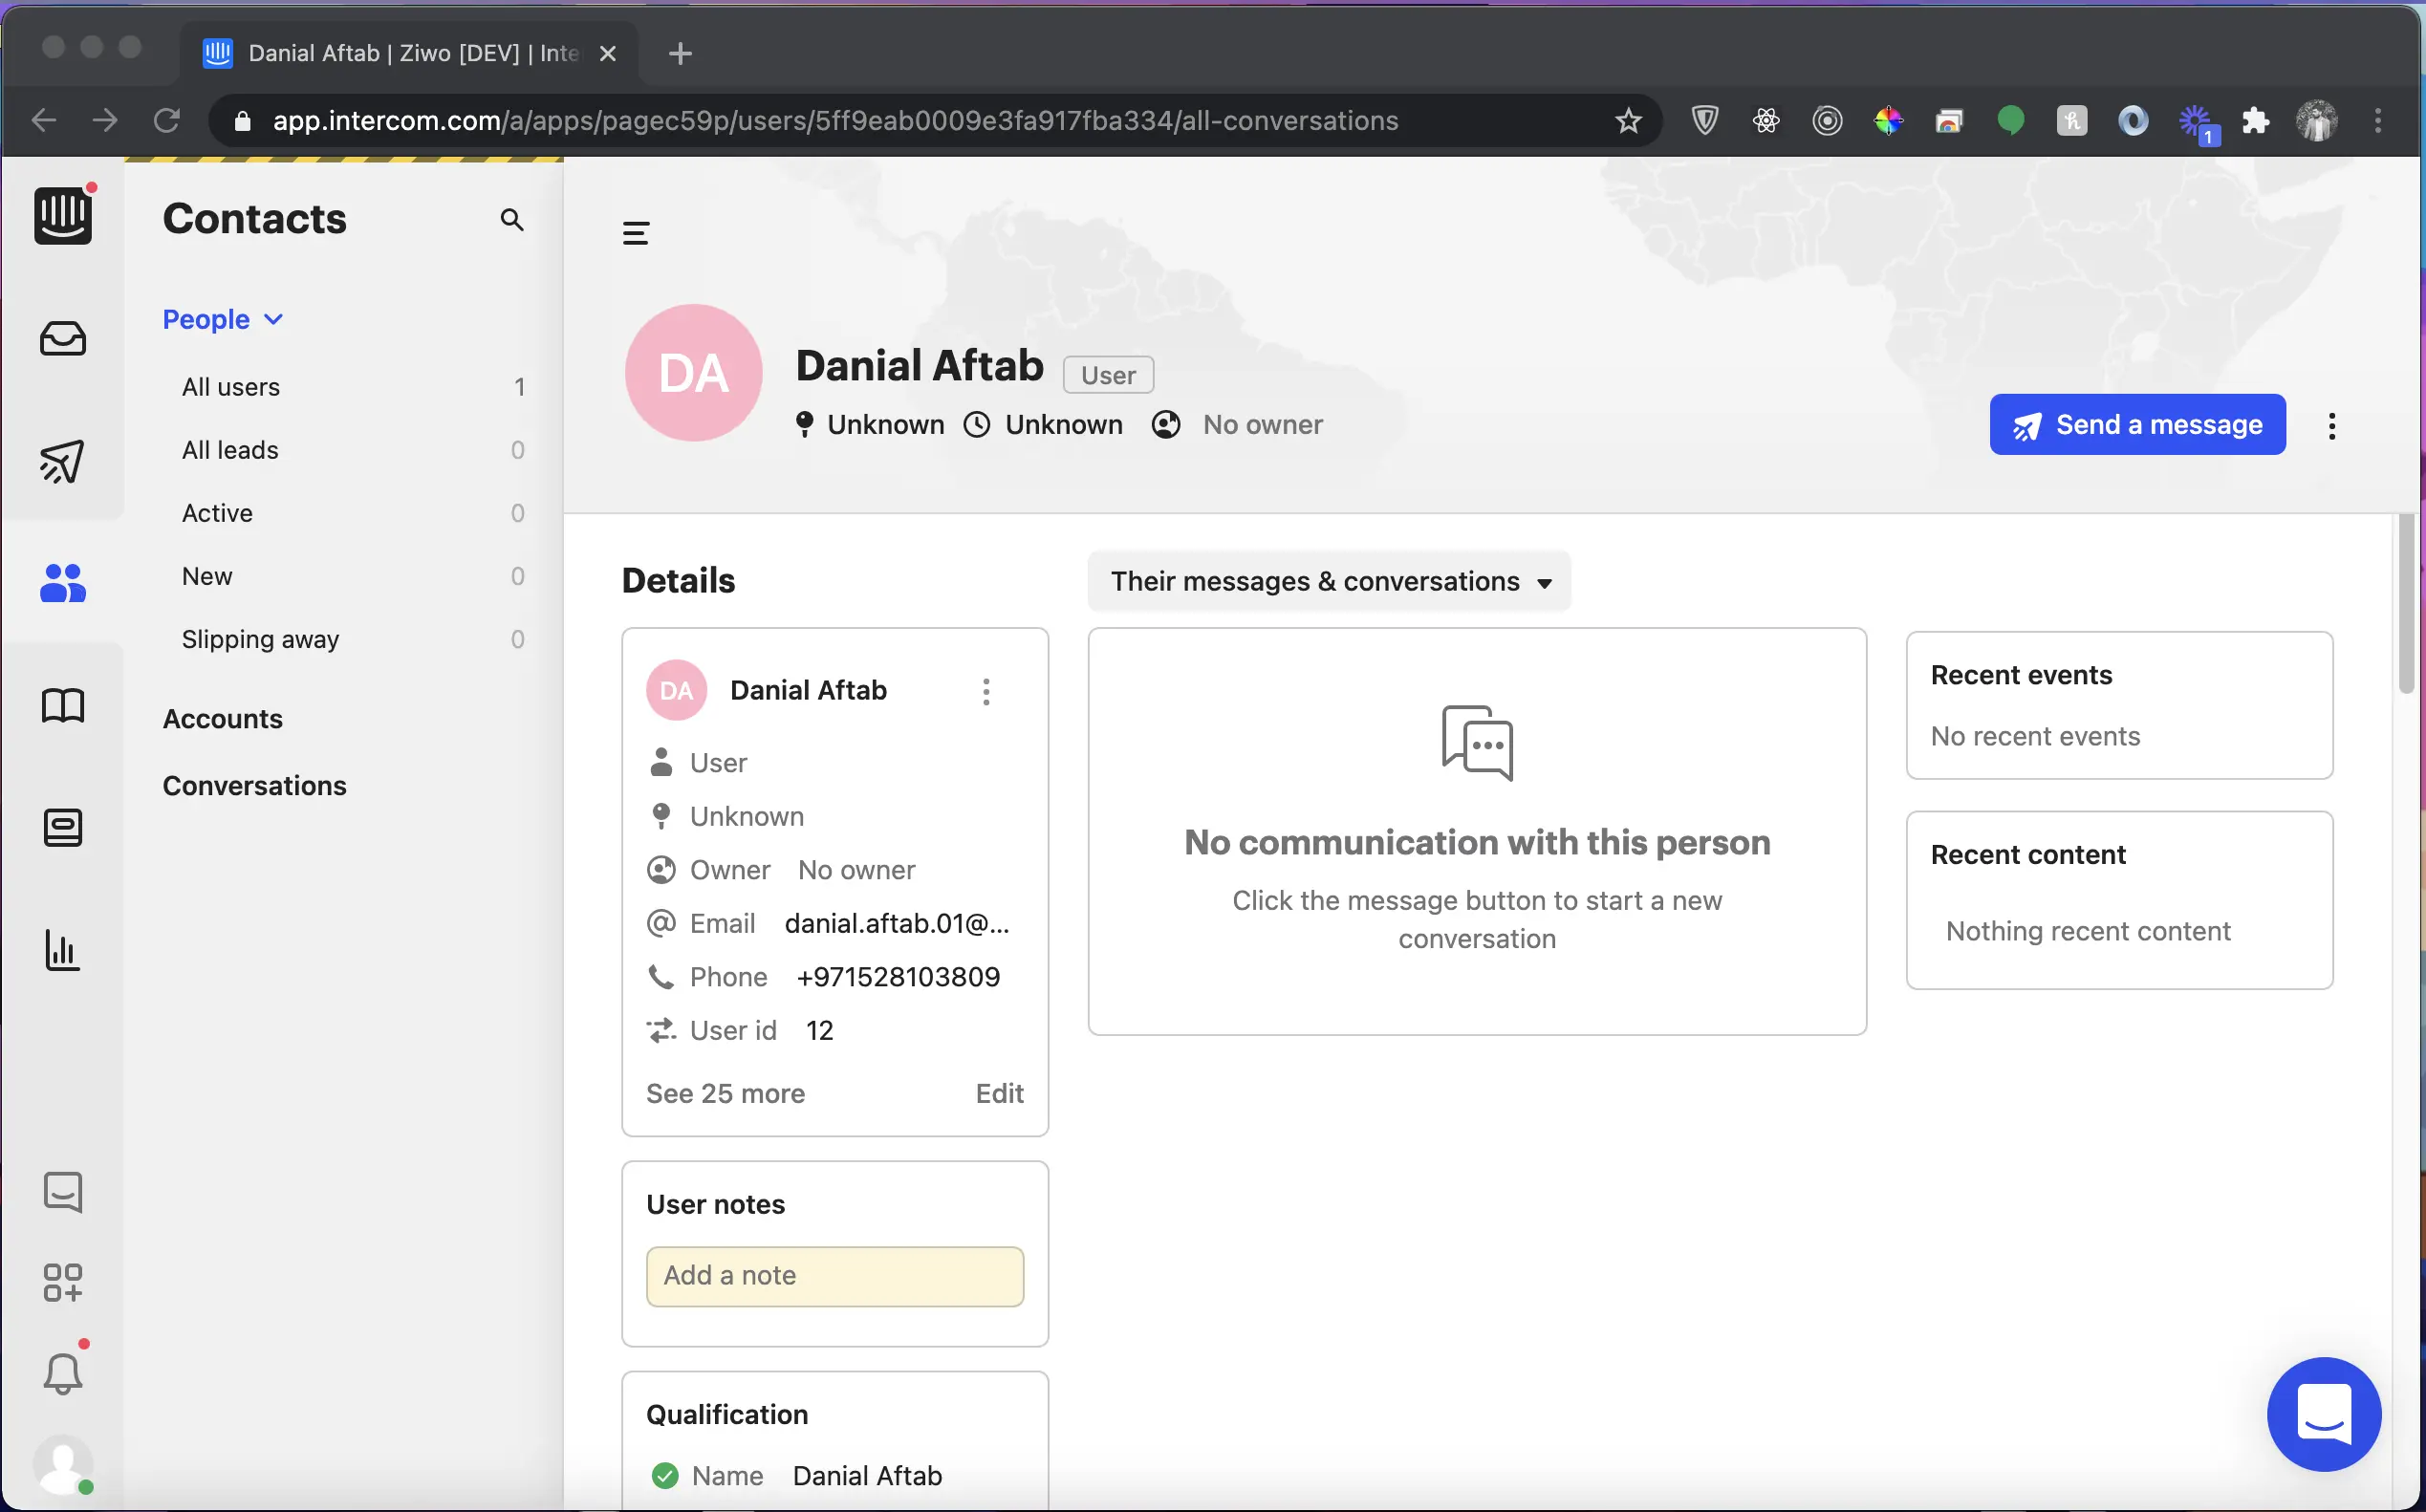Open a new browser tab
The image size is (2426, 1512).
coord(680,53)
